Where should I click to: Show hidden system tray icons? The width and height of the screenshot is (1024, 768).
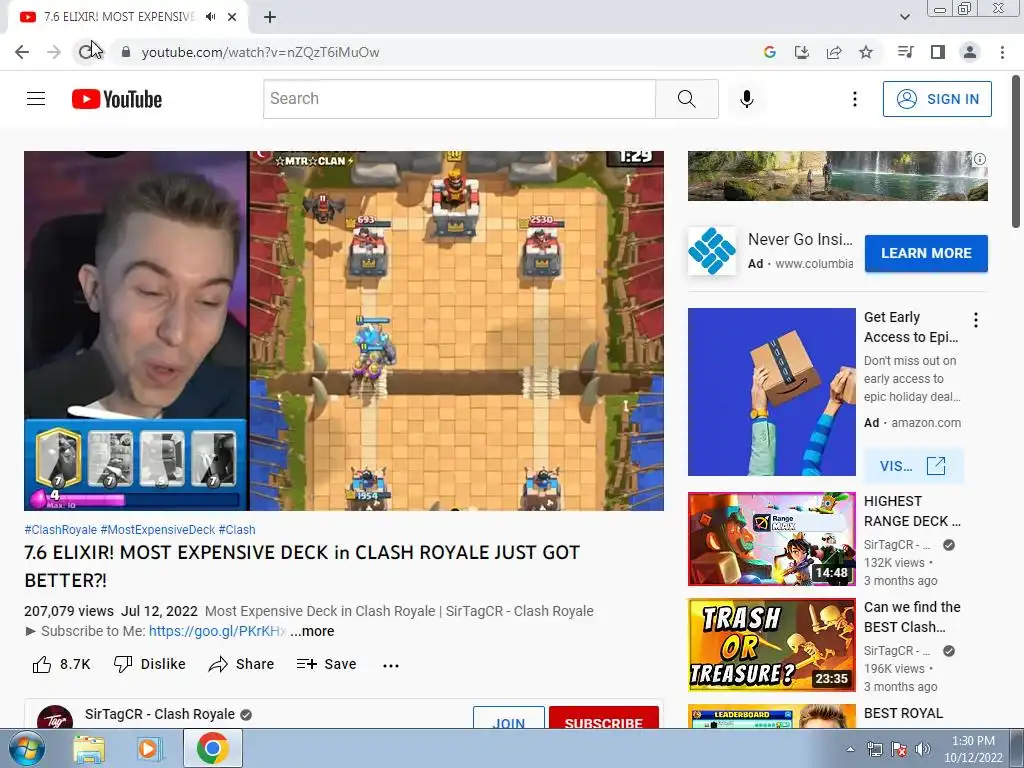click(x=850, y=749)
